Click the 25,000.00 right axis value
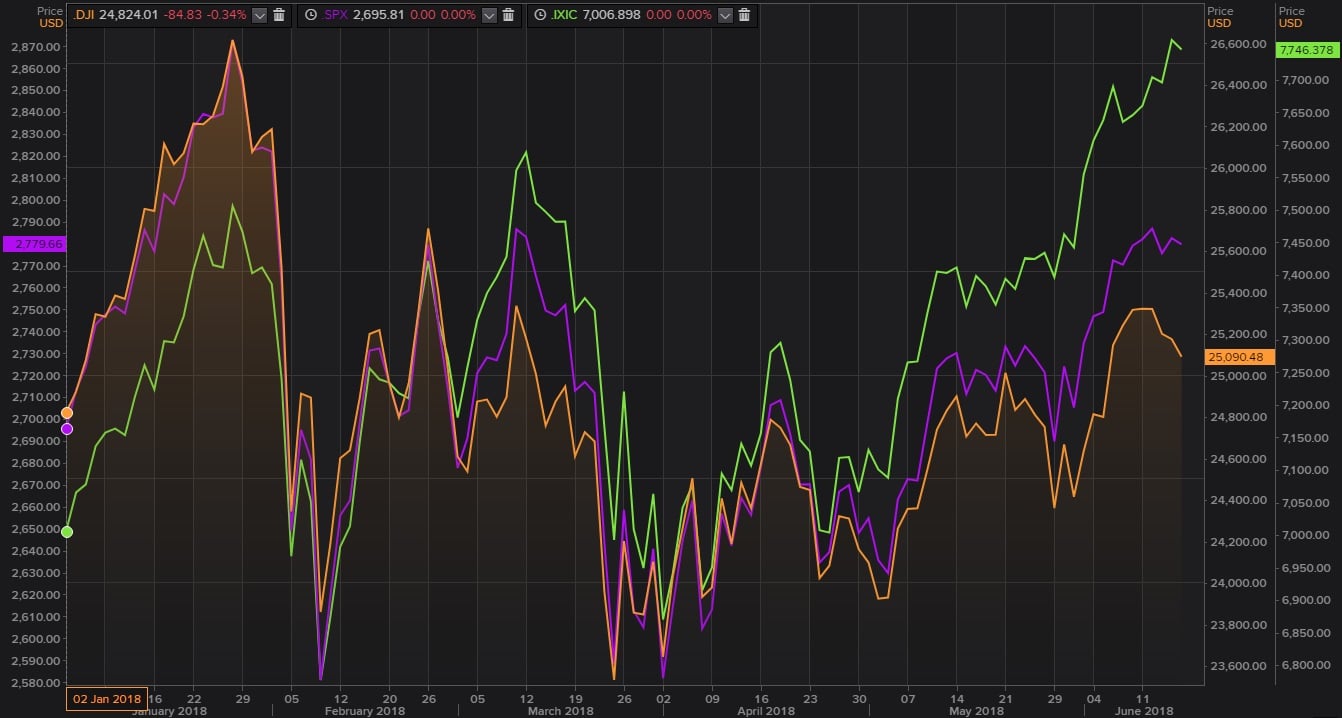This screenshot has width=1342, height=718. 1237,375
